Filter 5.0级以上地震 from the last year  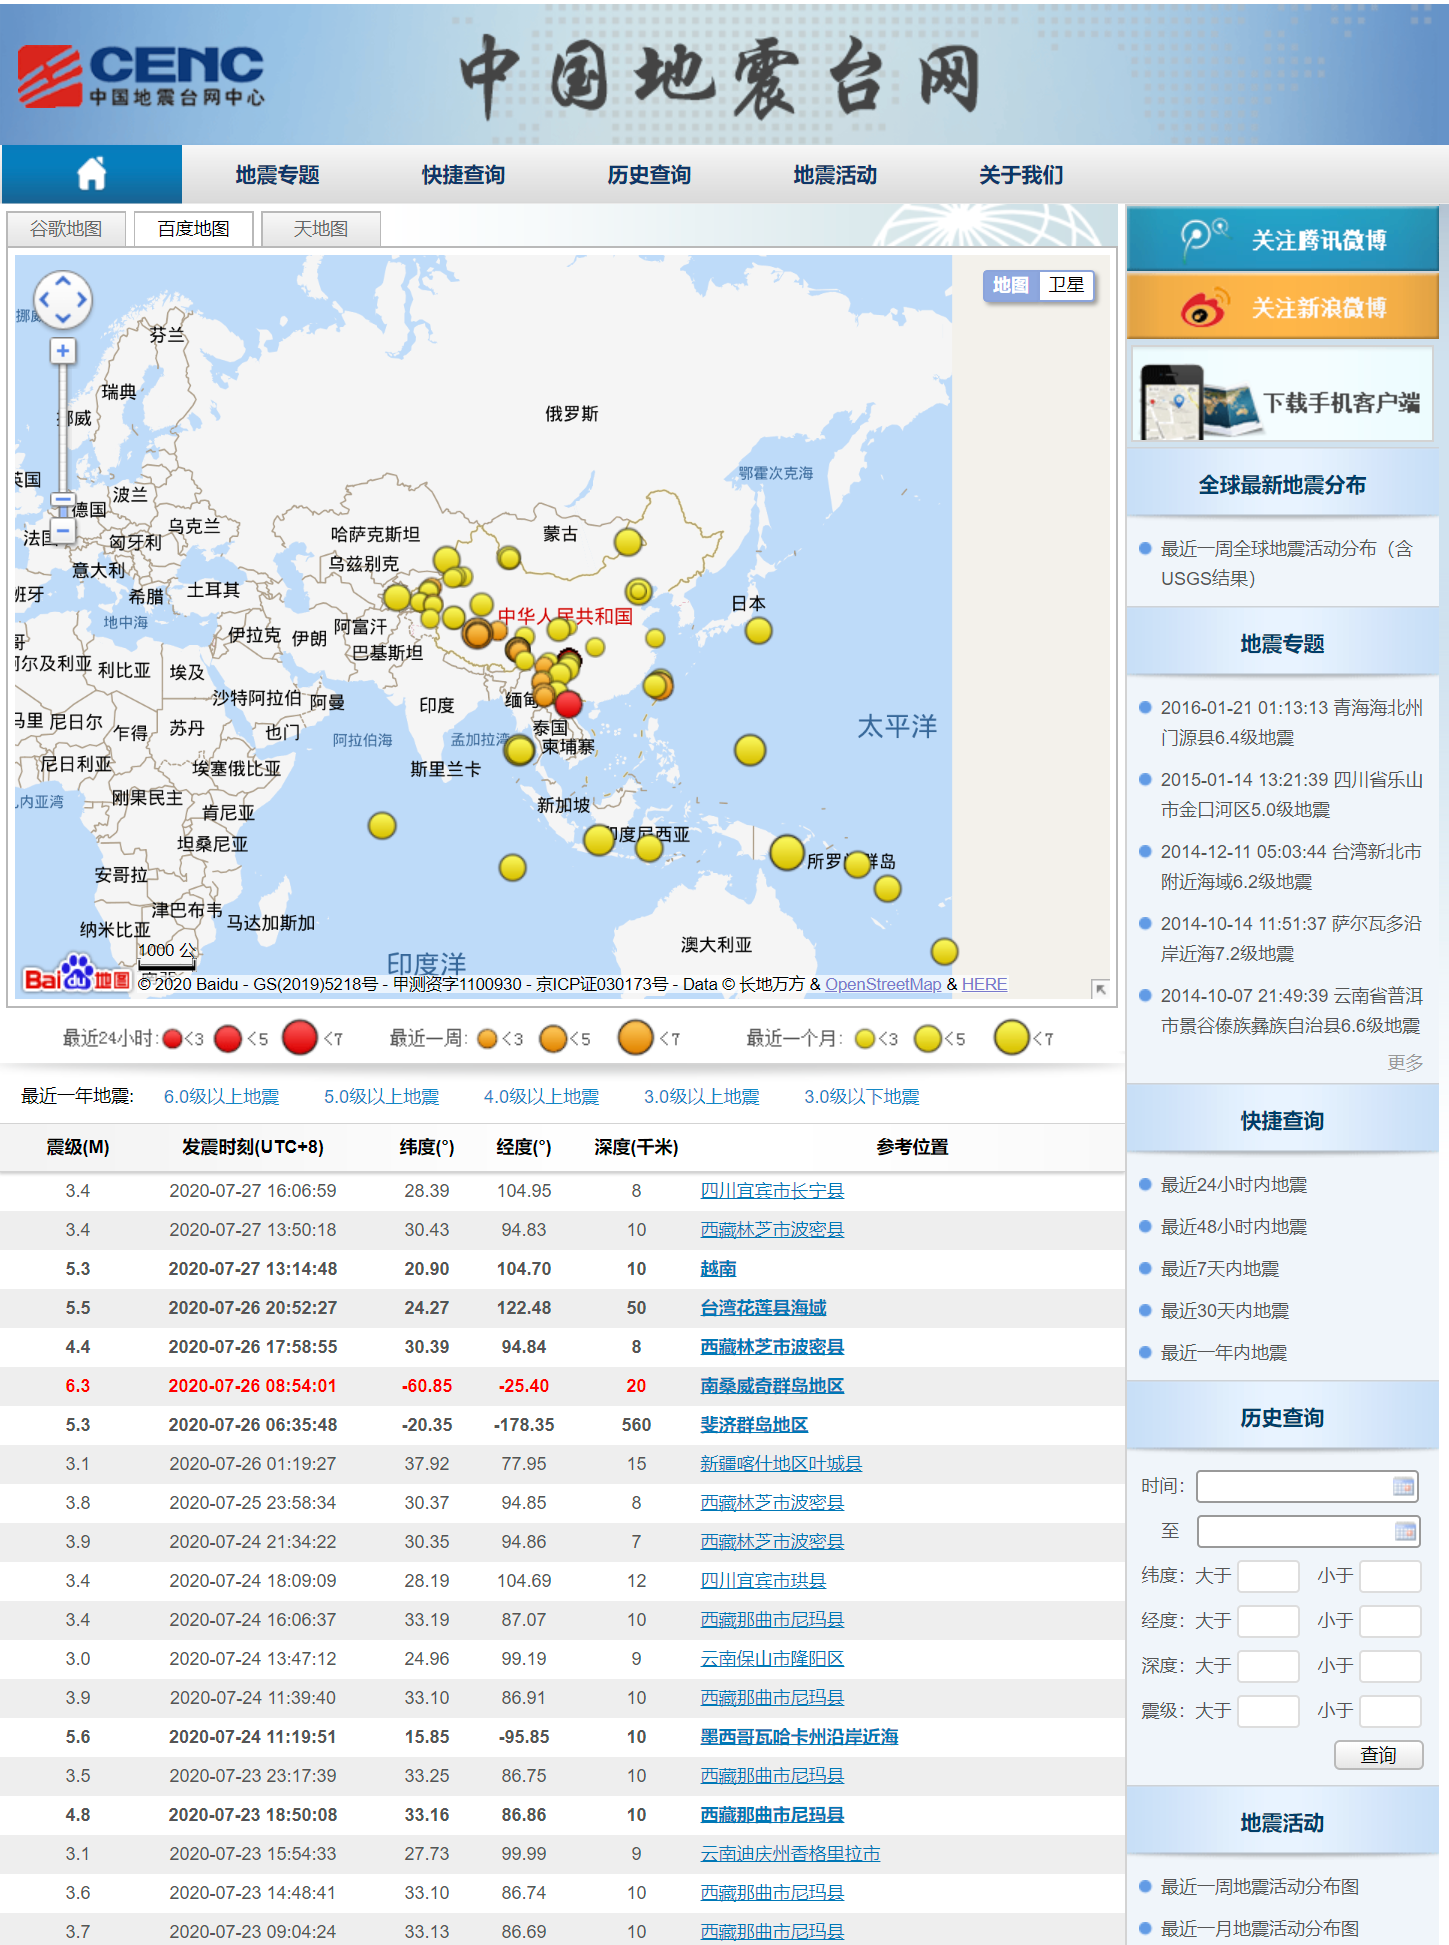click(x=381, y=1097)
